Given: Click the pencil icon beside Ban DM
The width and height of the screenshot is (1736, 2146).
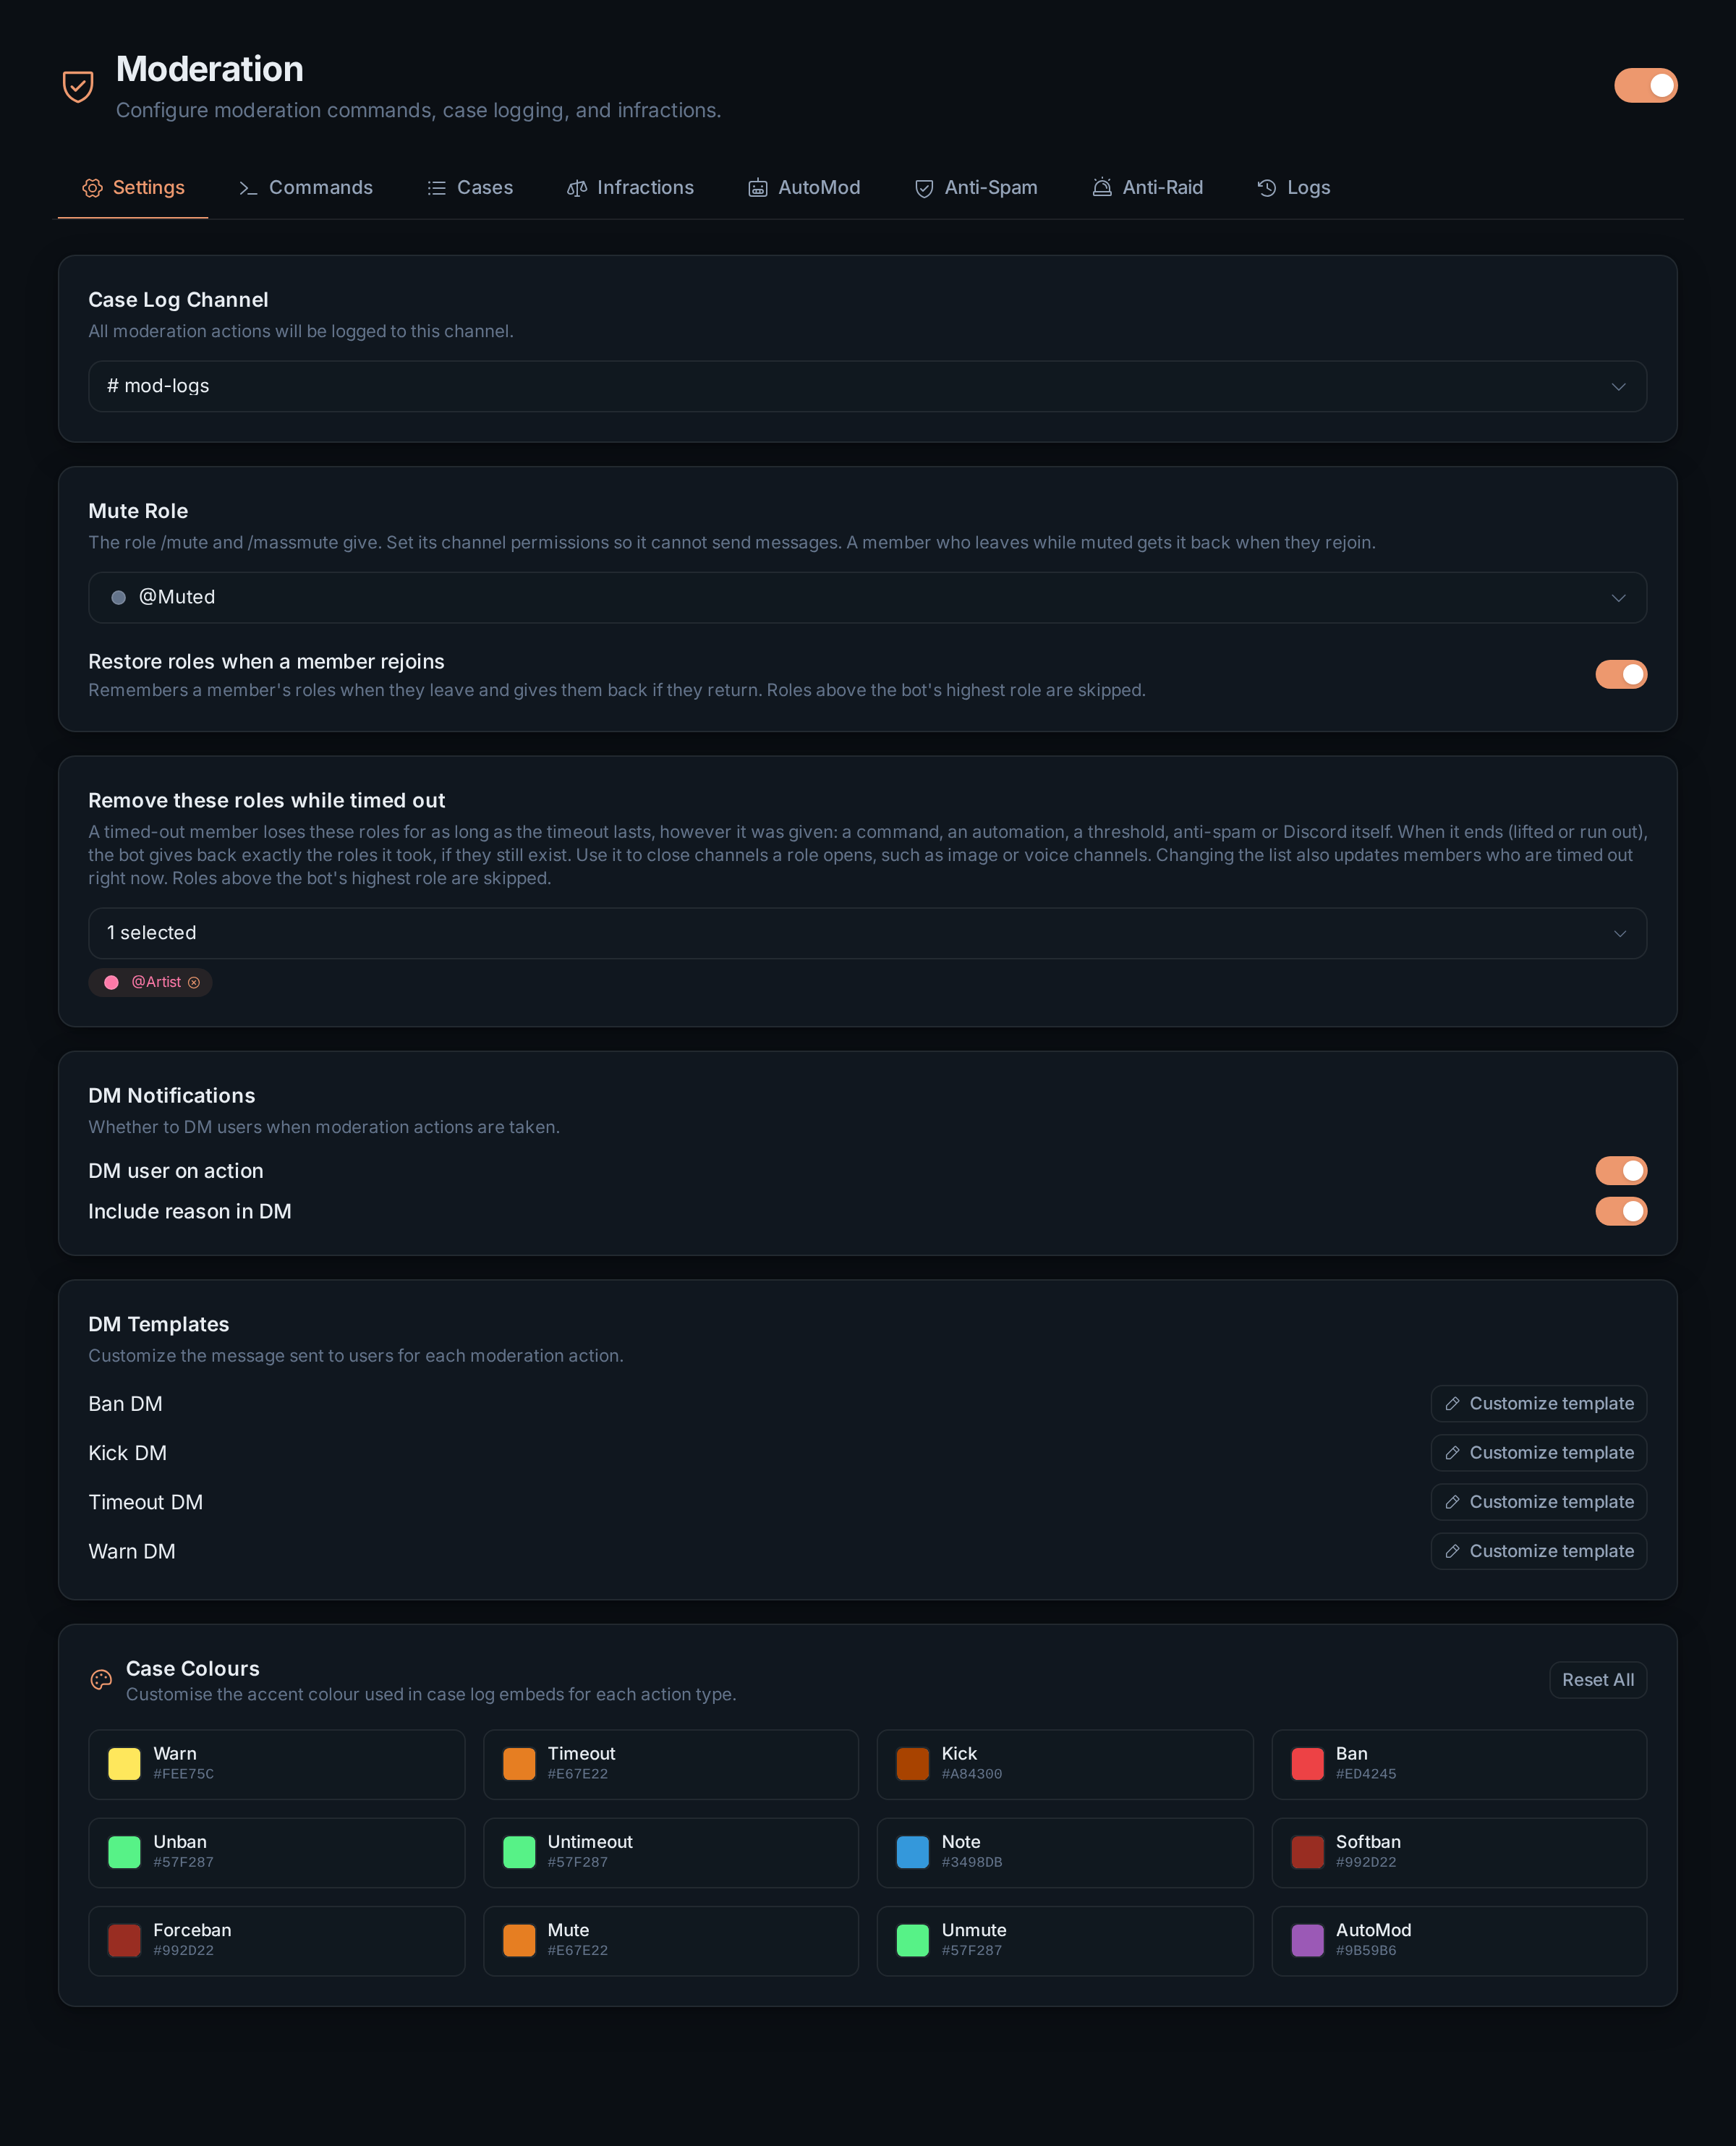Looking at the screenshot, I should [x=1452, y=1404].
